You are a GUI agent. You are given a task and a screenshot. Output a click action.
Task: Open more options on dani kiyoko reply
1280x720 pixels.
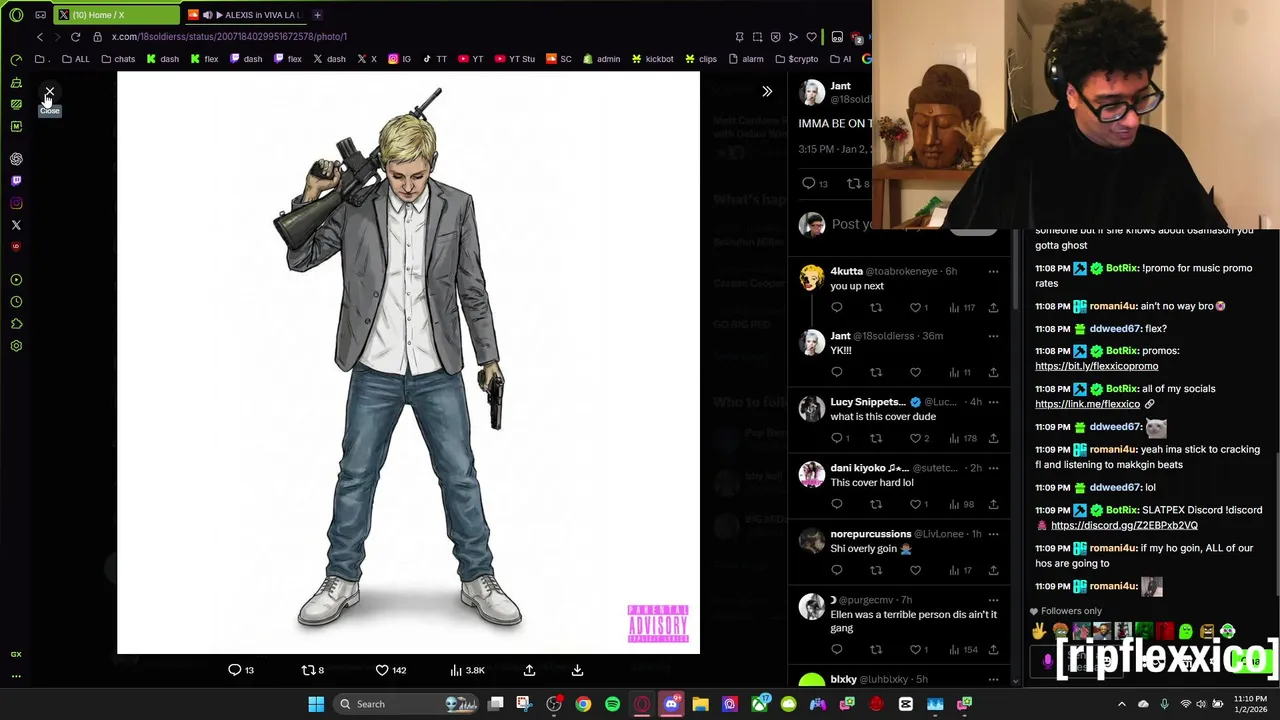(993, 468)
